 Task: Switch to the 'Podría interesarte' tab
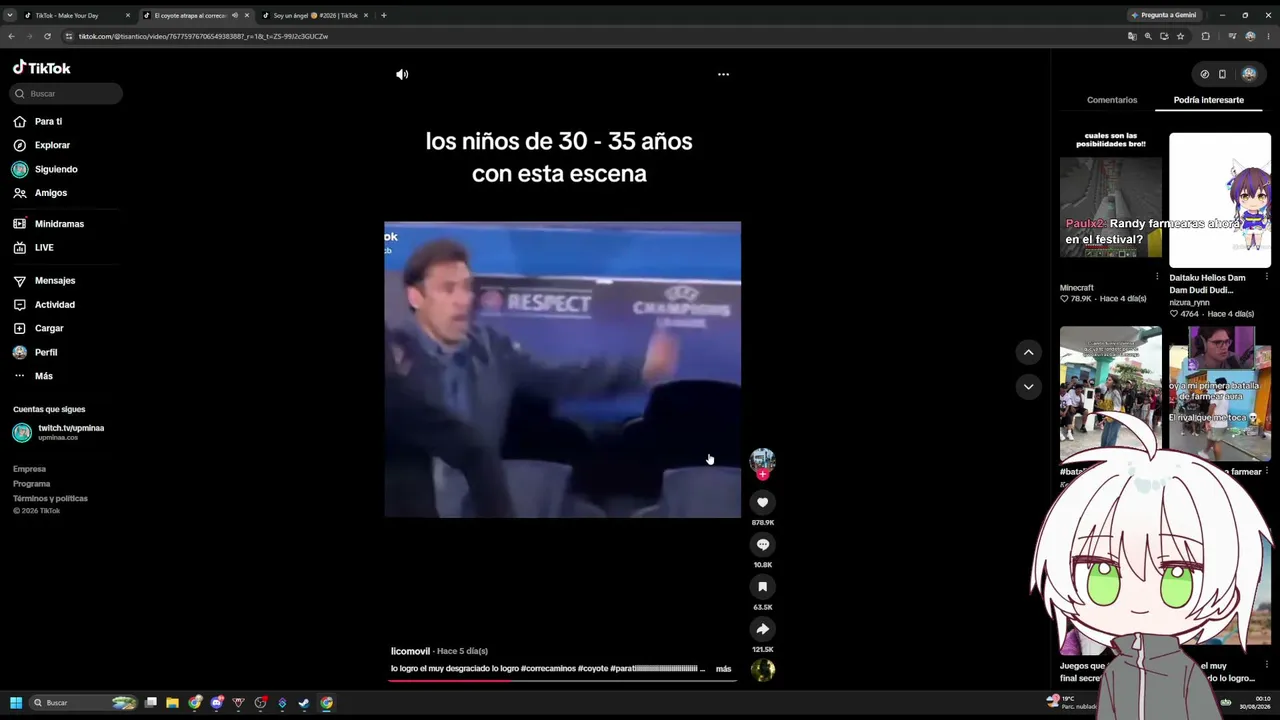click(x=1209, y=100)
